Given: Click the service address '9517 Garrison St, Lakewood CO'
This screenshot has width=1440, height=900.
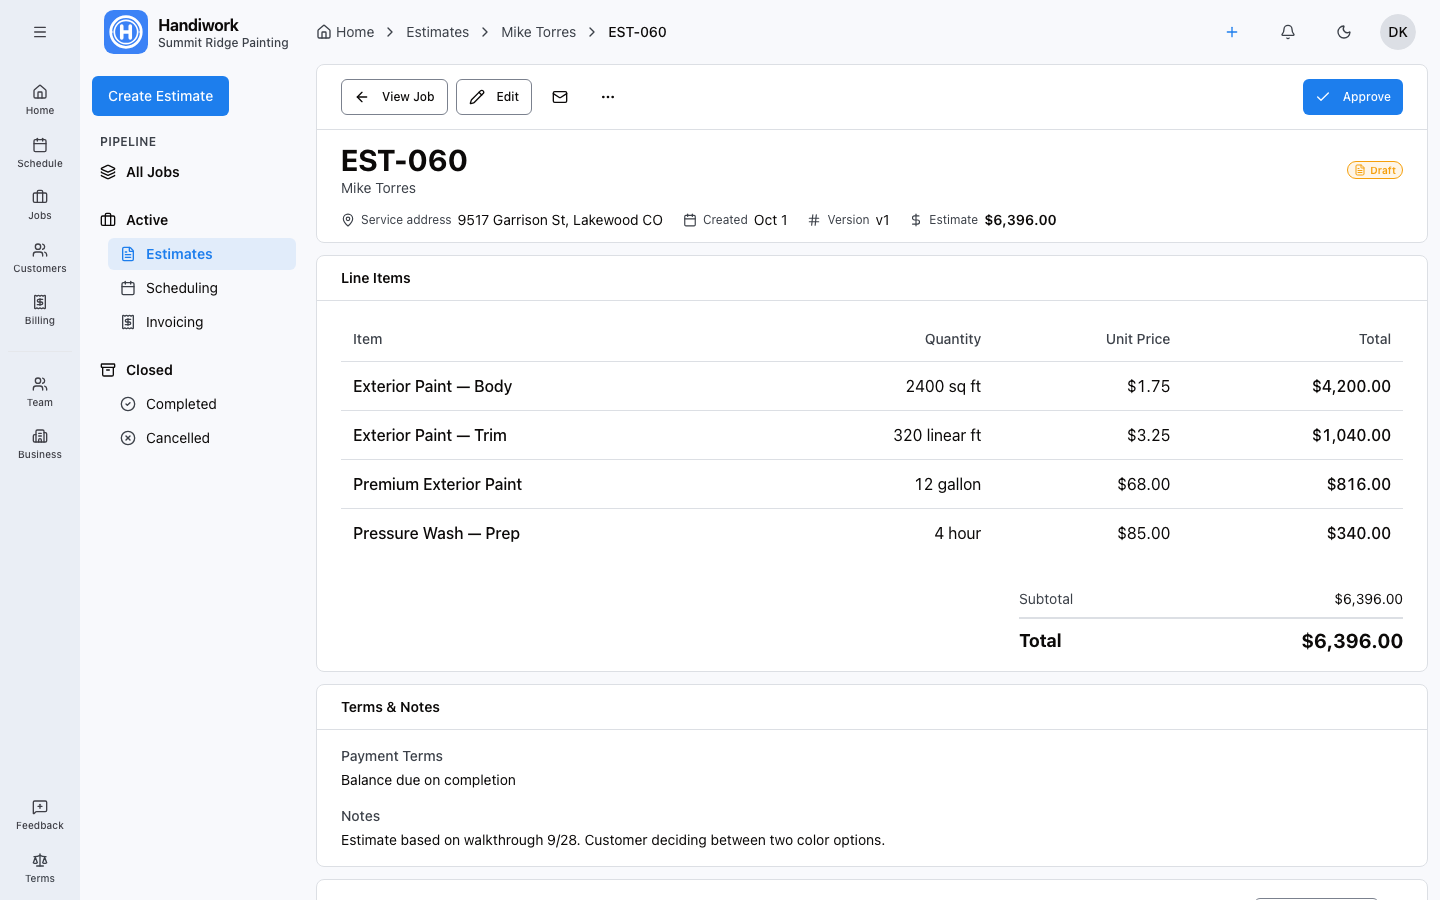Looking at the screenshot, I should (560, 220).
